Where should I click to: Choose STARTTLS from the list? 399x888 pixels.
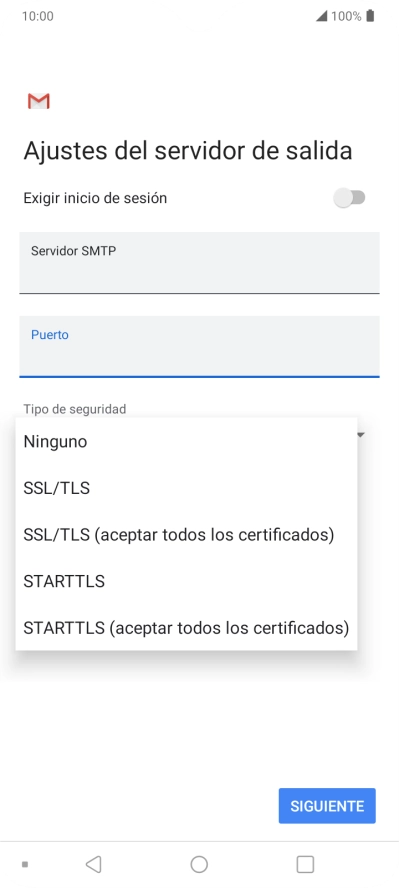coord(186,581)
